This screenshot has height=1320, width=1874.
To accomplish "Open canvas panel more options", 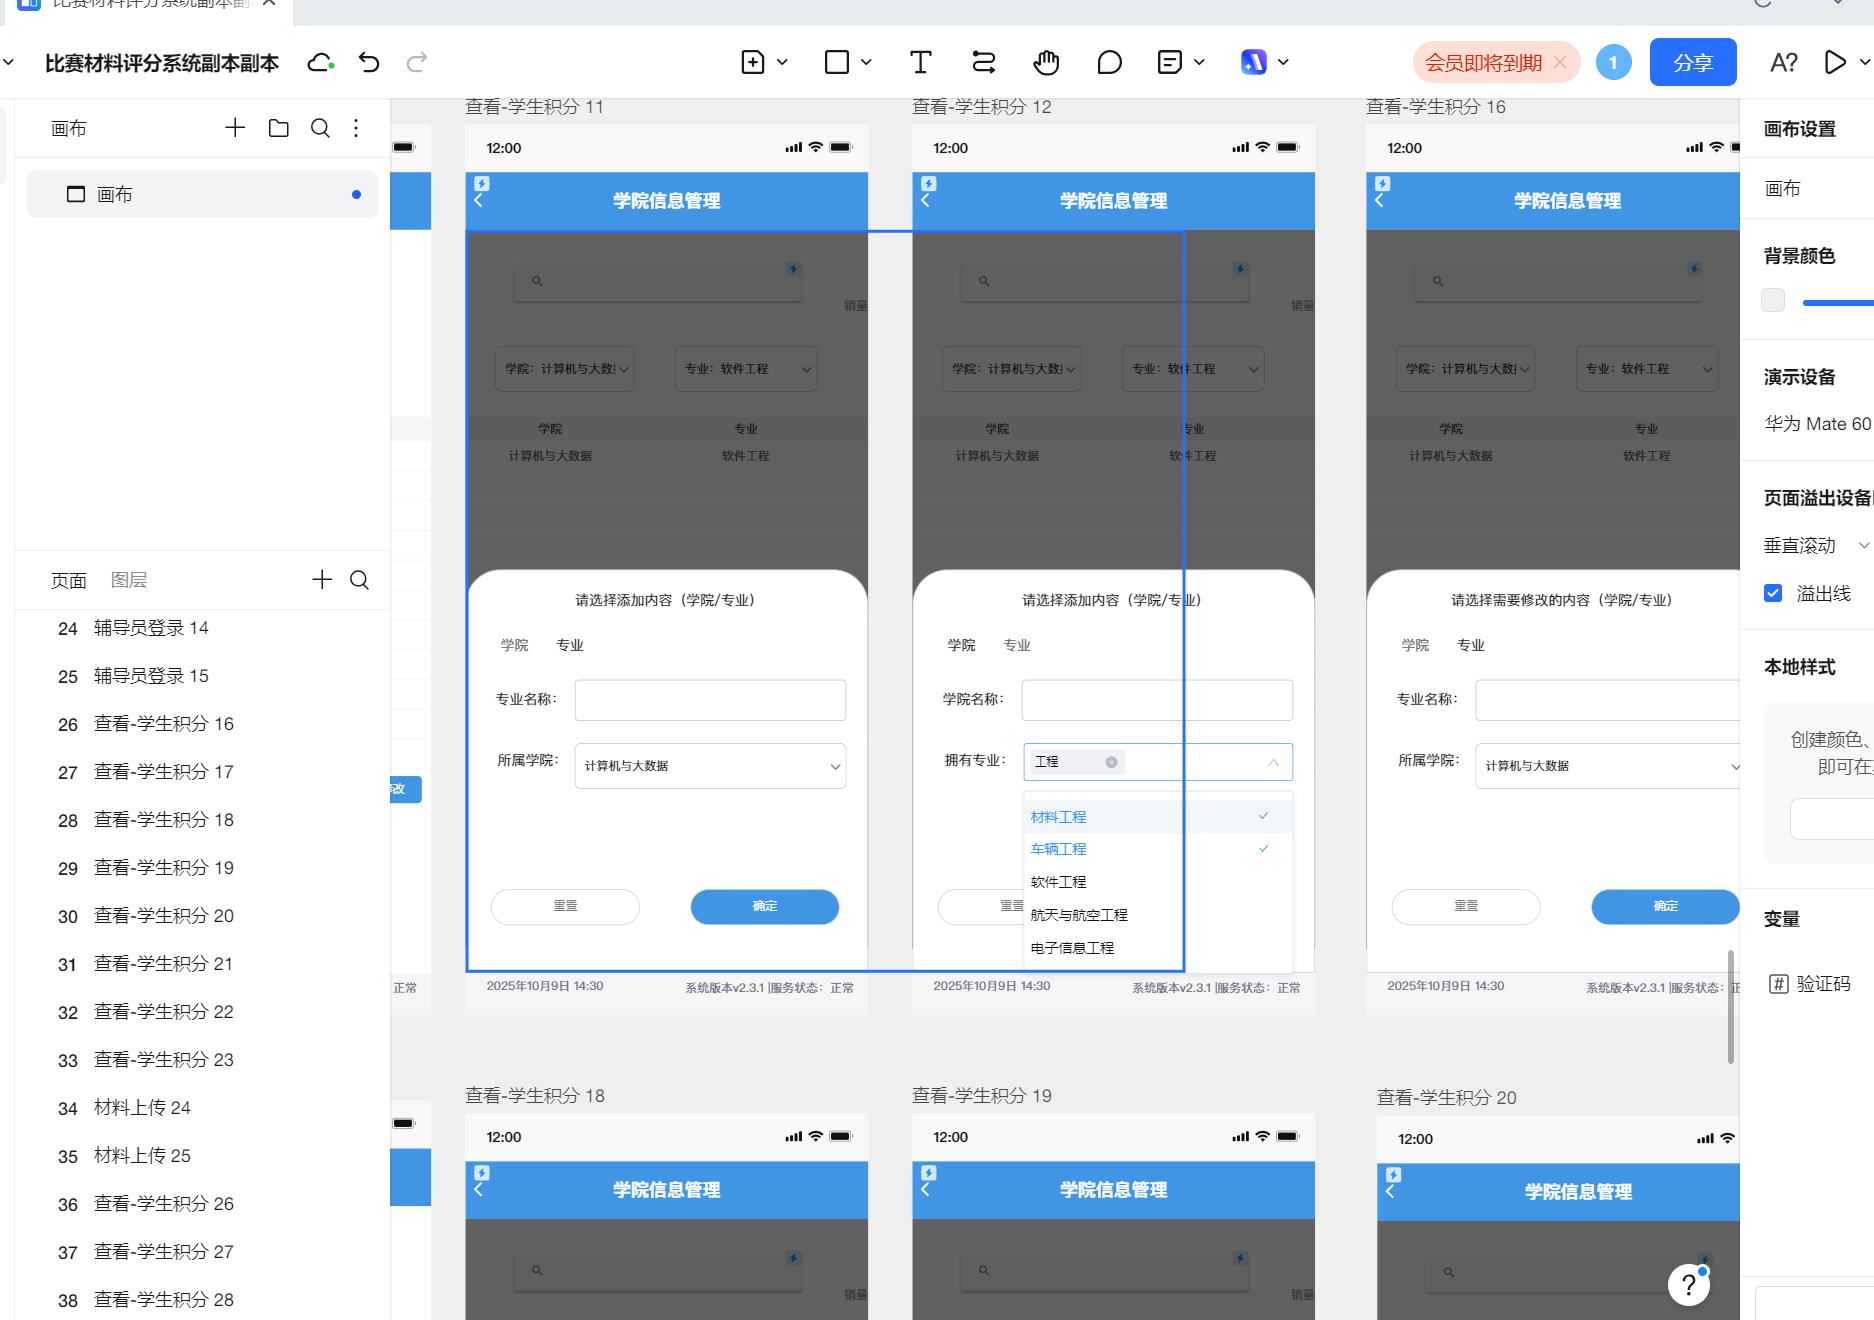I will [x=356, y=128].
